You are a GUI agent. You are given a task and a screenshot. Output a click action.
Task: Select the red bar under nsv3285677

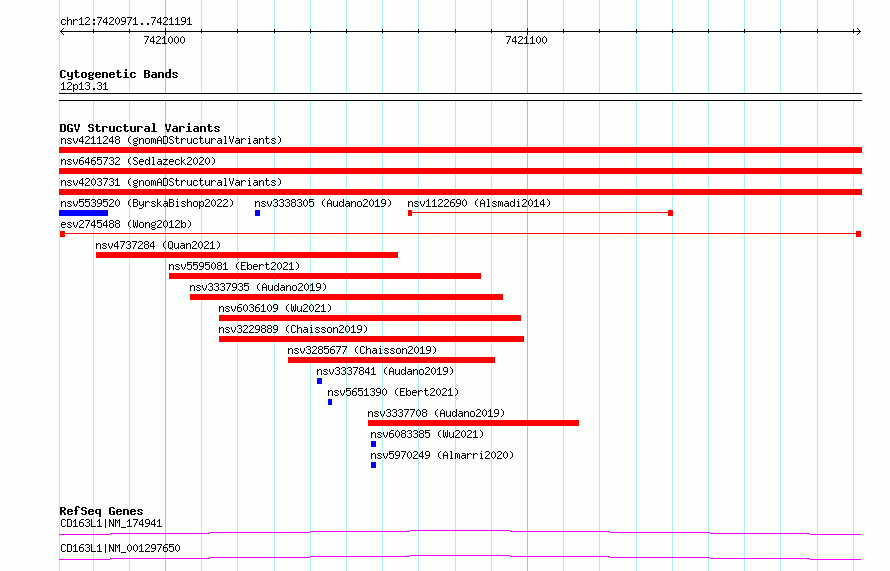pyautogui.click(x=392, y=360)
